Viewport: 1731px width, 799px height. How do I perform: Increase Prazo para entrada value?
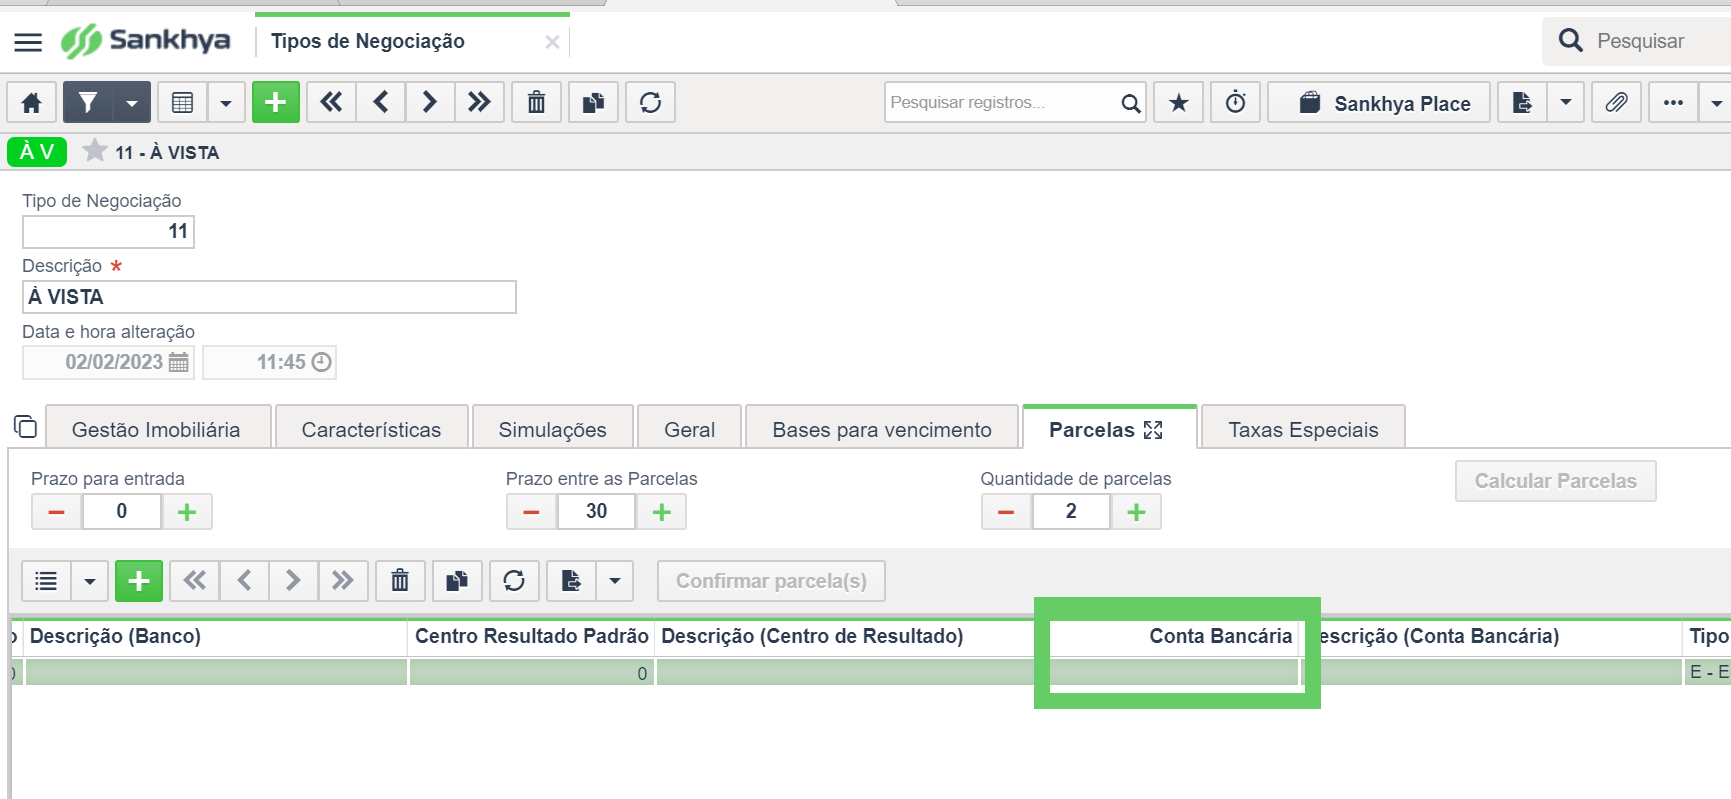187,512
